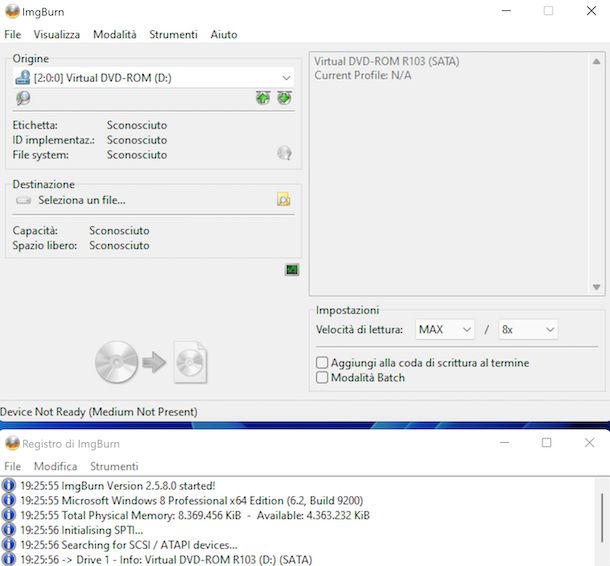
Task: Open File menu in the Registro window
Action: [12, 466]
